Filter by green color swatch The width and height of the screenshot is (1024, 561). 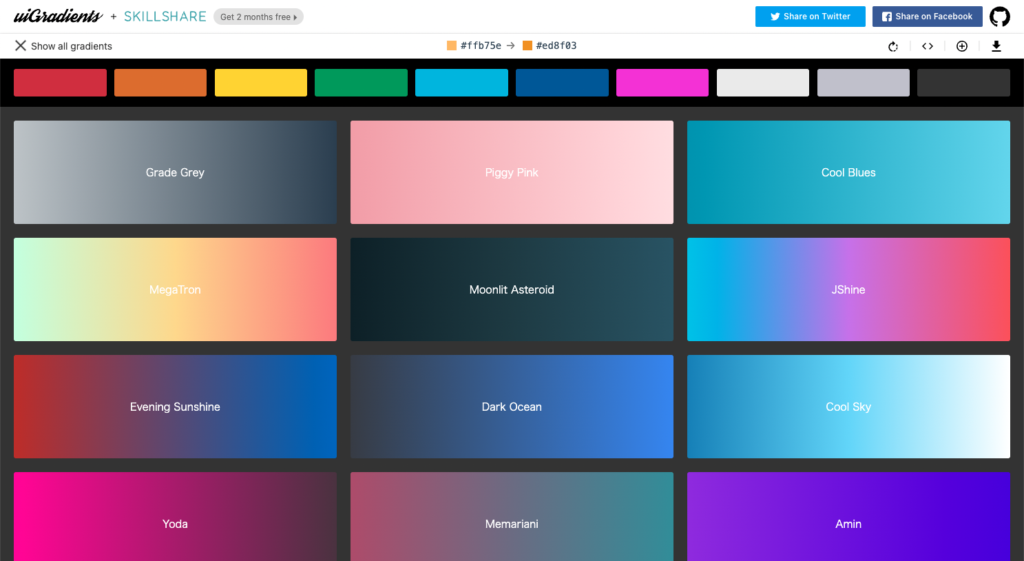pos(361,83)
